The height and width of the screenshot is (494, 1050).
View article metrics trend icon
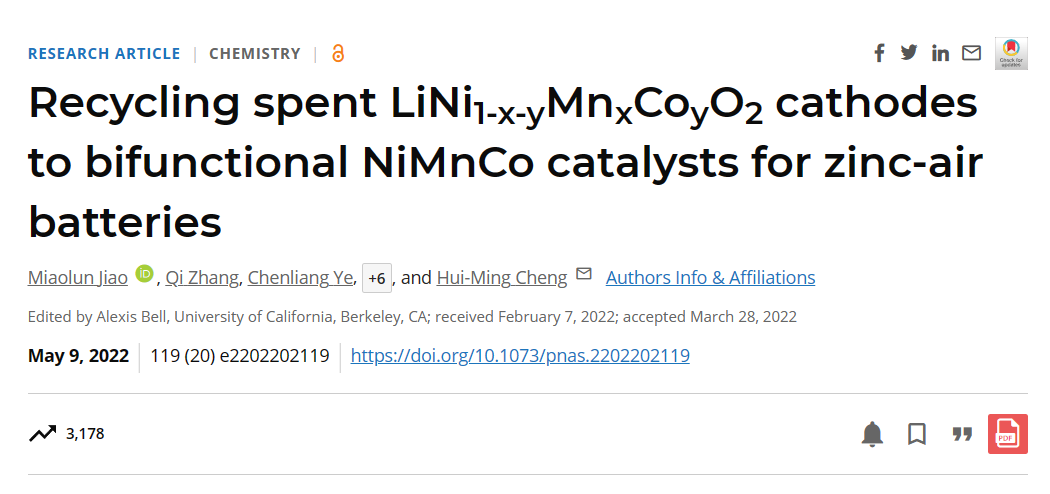(43, 434)
